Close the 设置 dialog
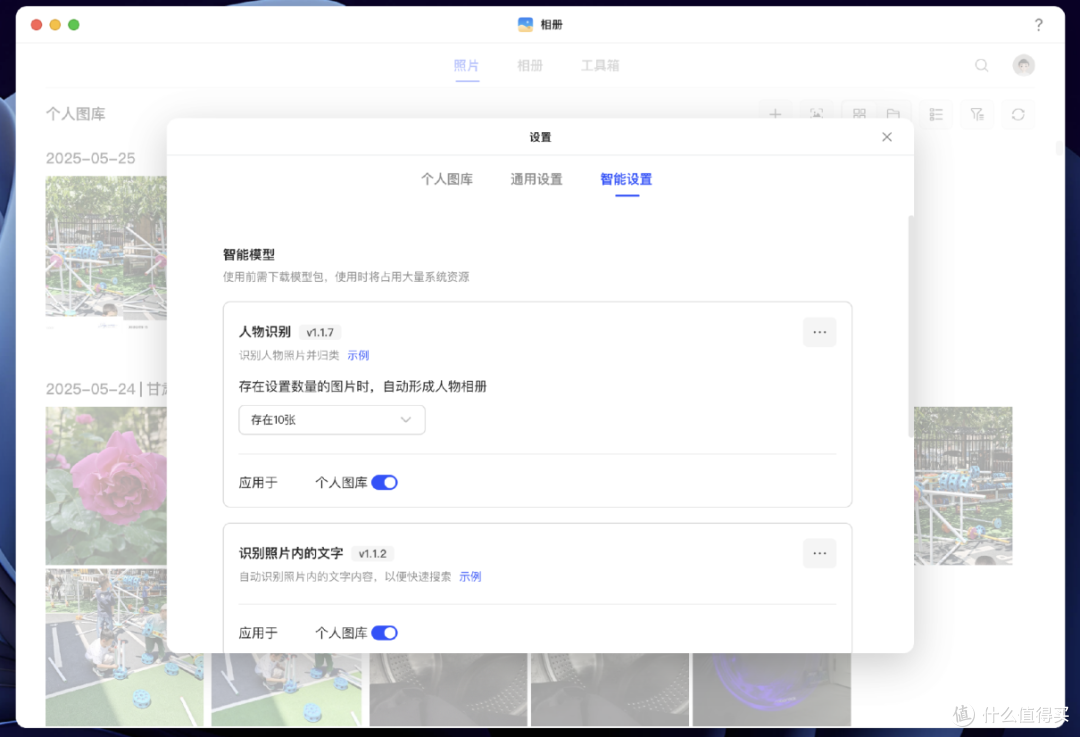Image resolution: width=1080 pixels, height=737 pixels. (887, 137)
